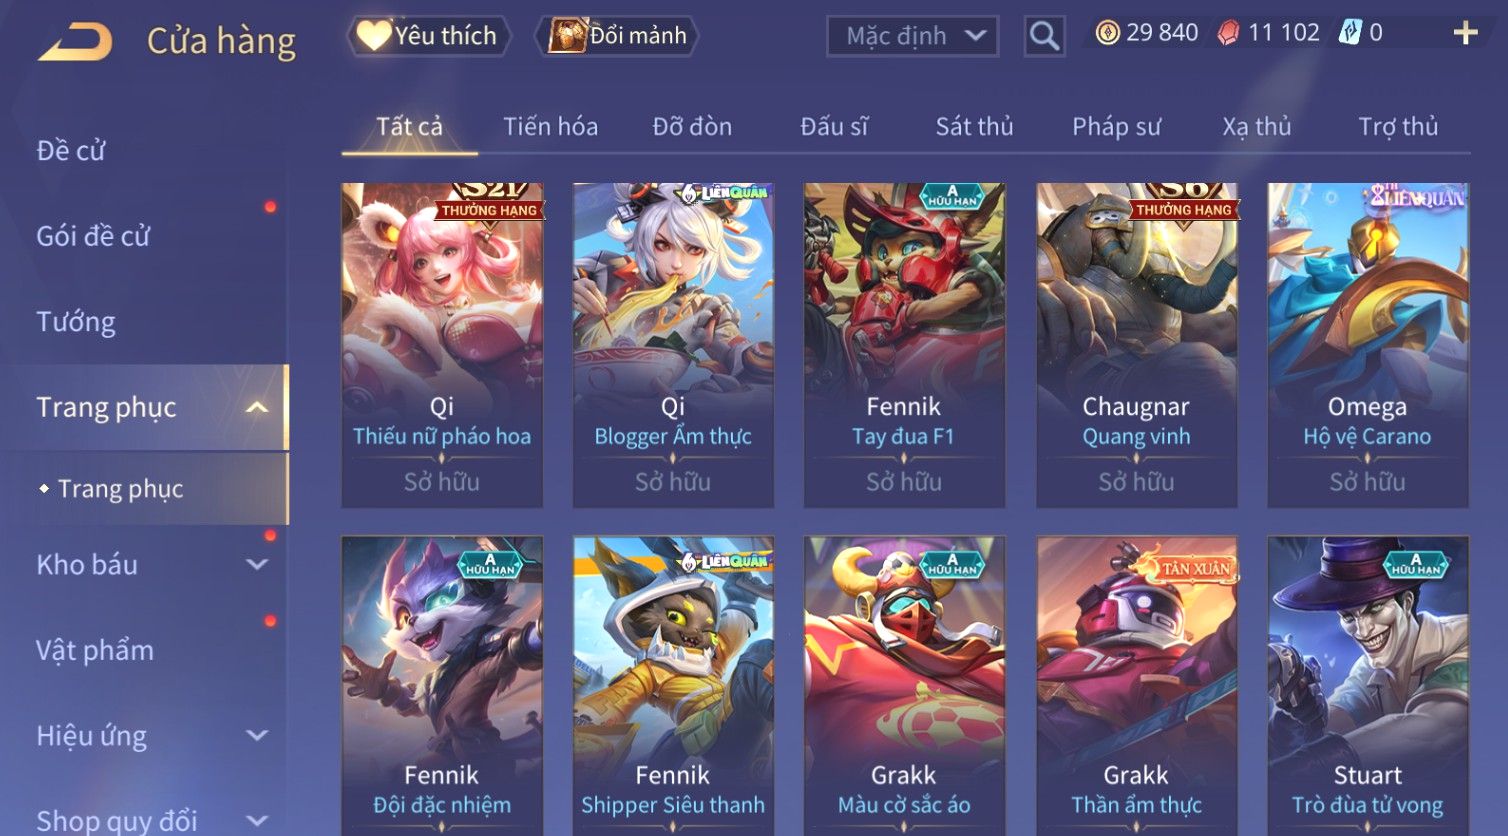Select Stuart Trò đùa tử vong skin card
This screenshot has width=1508, height=836.
pyautogui.click(x=1367, y=686)
